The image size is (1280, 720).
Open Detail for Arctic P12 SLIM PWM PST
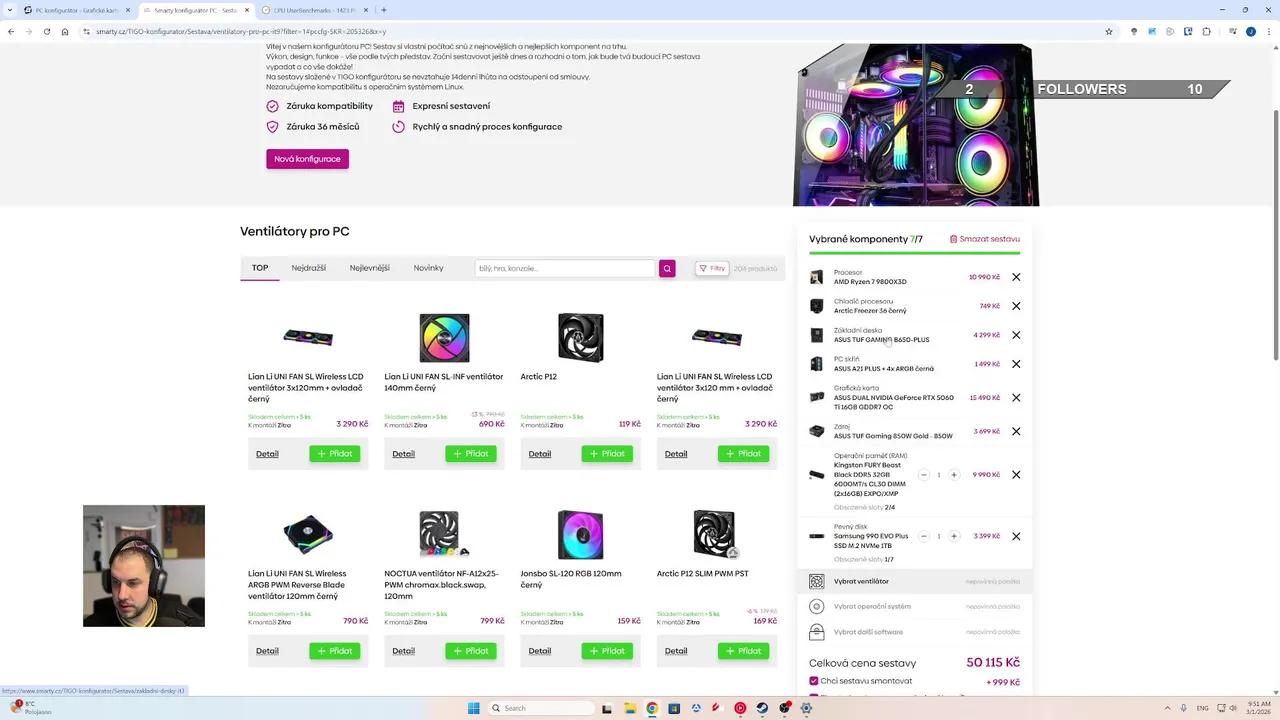pyautogui.click(x=676, y=651)
